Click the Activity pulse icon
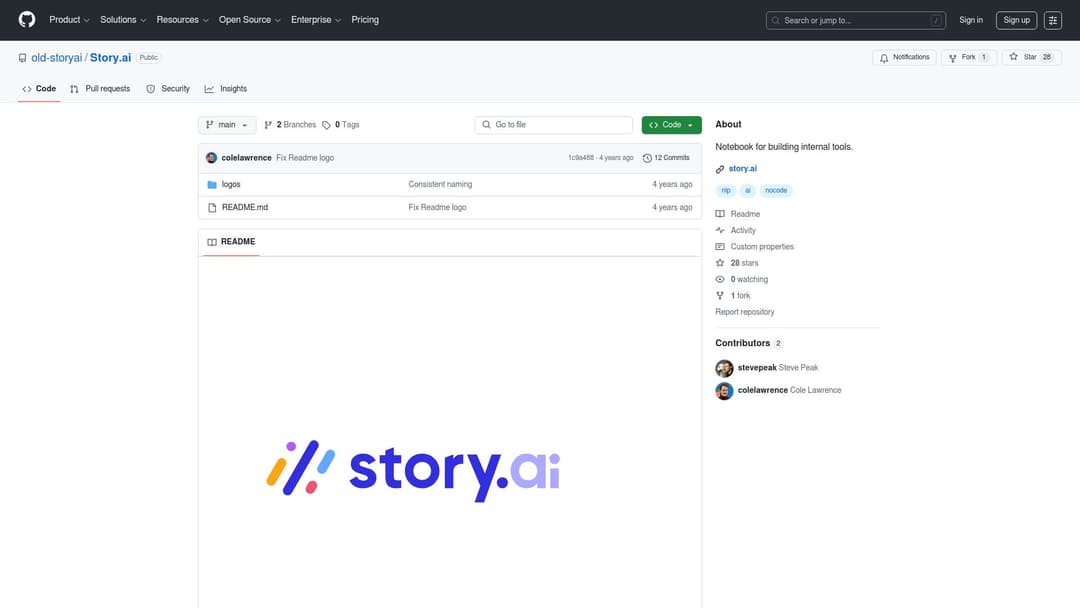This screenshot has width=1080, height=608. (720, 231)
